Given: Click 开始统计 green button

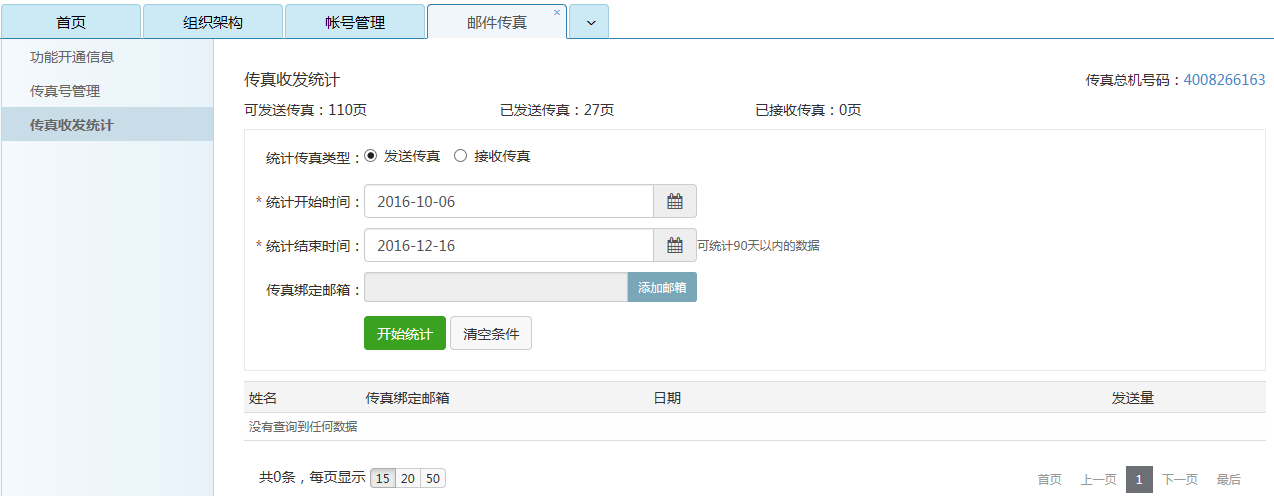Looking at the screenshot, I should 404,334.
